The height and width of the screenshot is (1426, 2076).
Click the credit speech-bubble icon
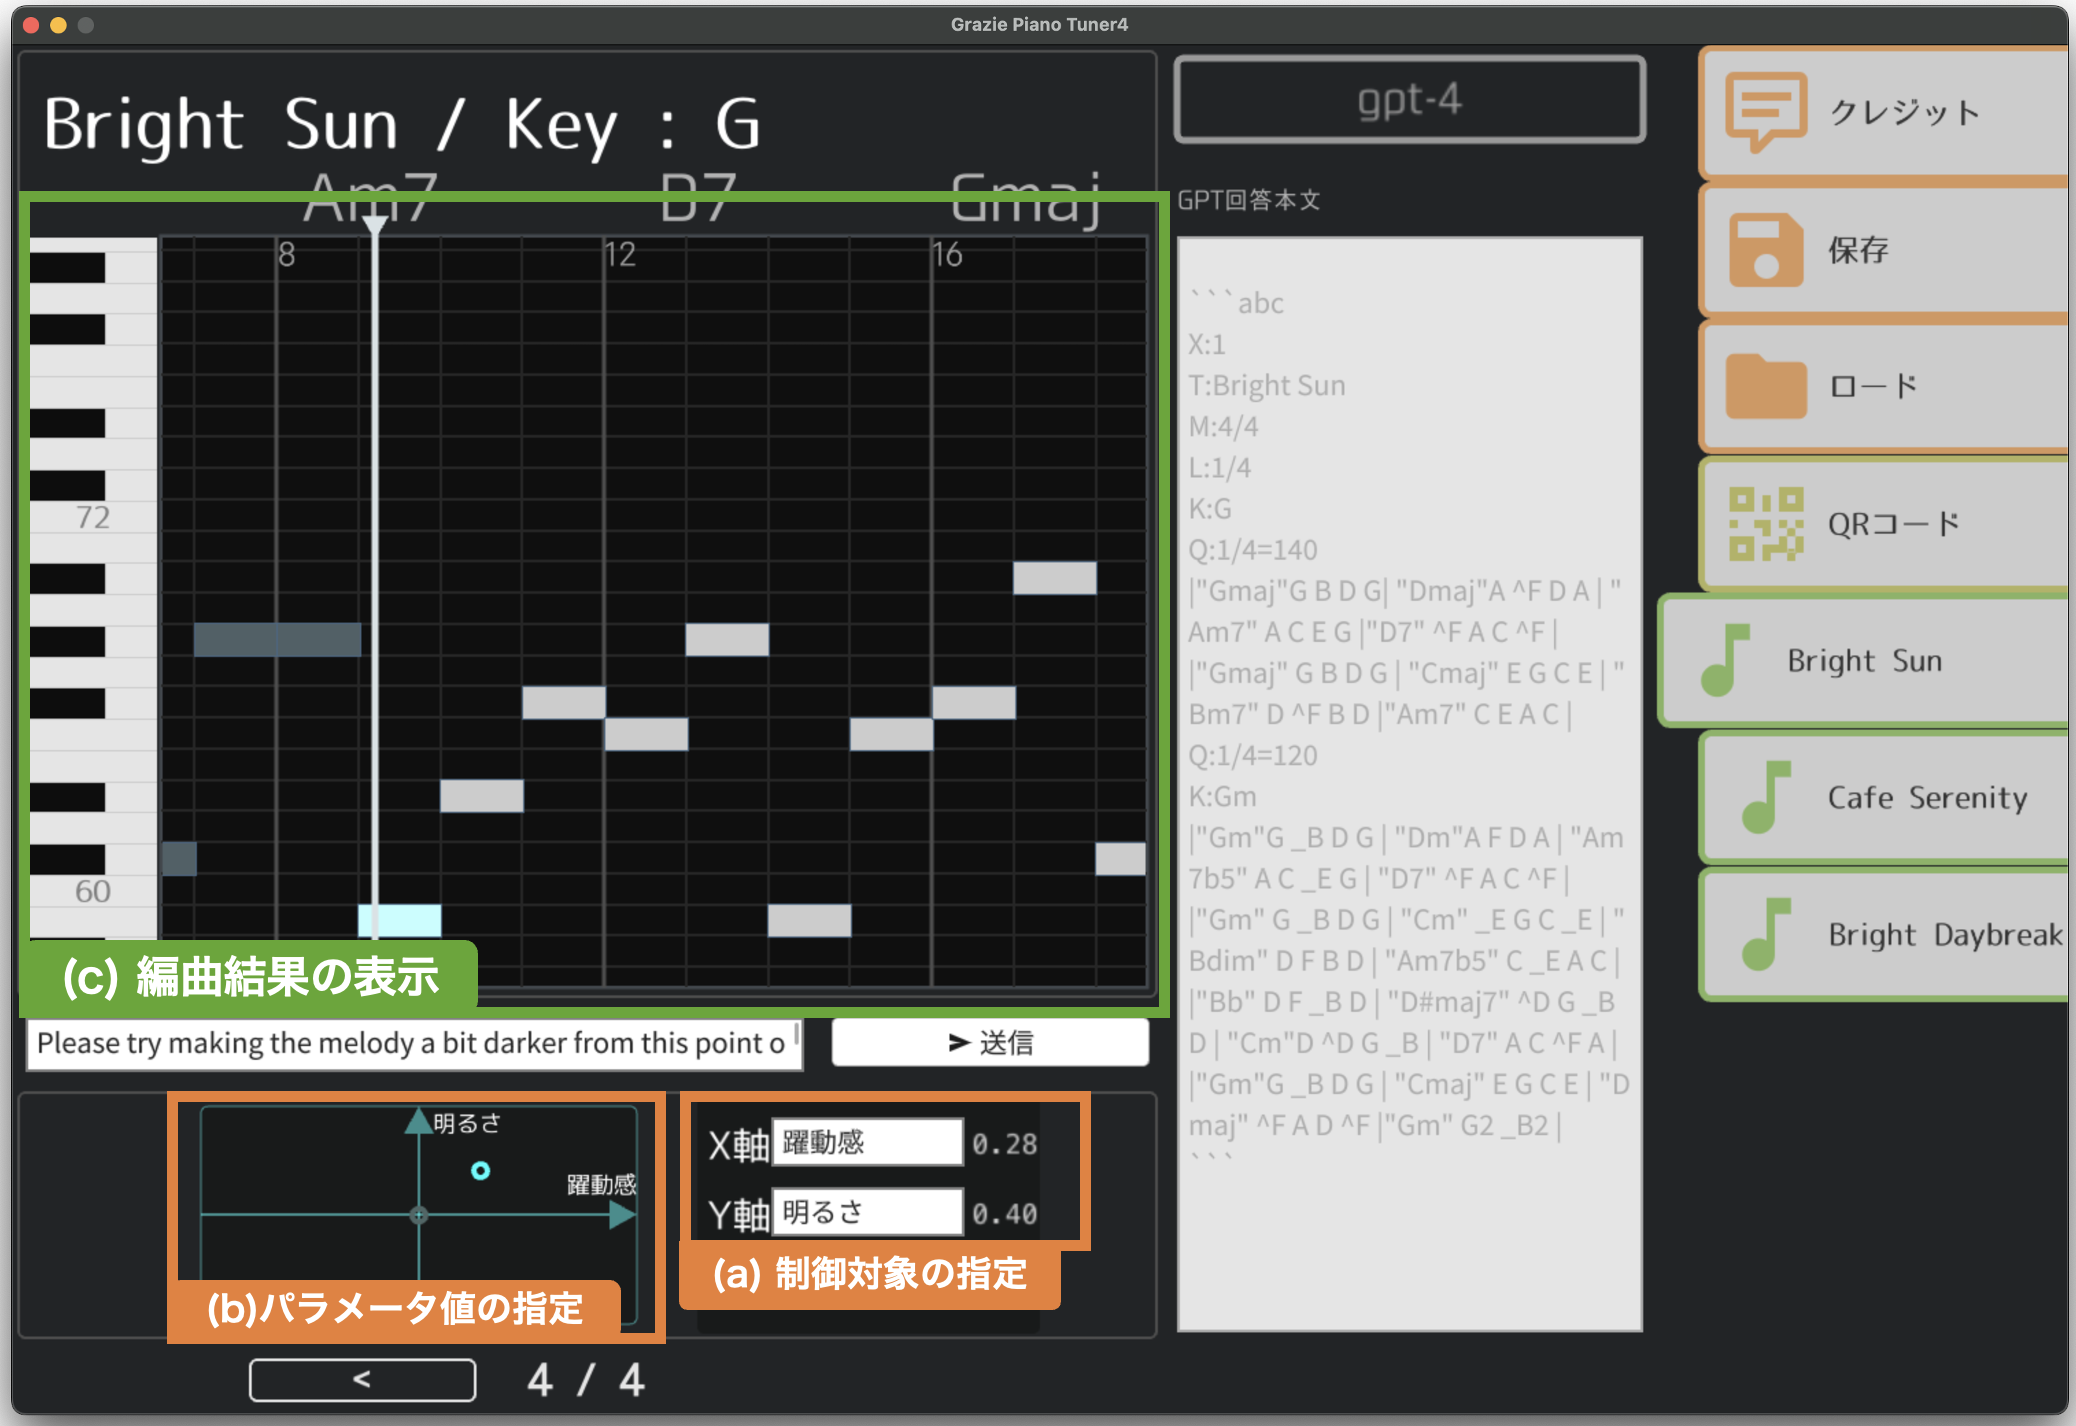[x=1765, y=110]
